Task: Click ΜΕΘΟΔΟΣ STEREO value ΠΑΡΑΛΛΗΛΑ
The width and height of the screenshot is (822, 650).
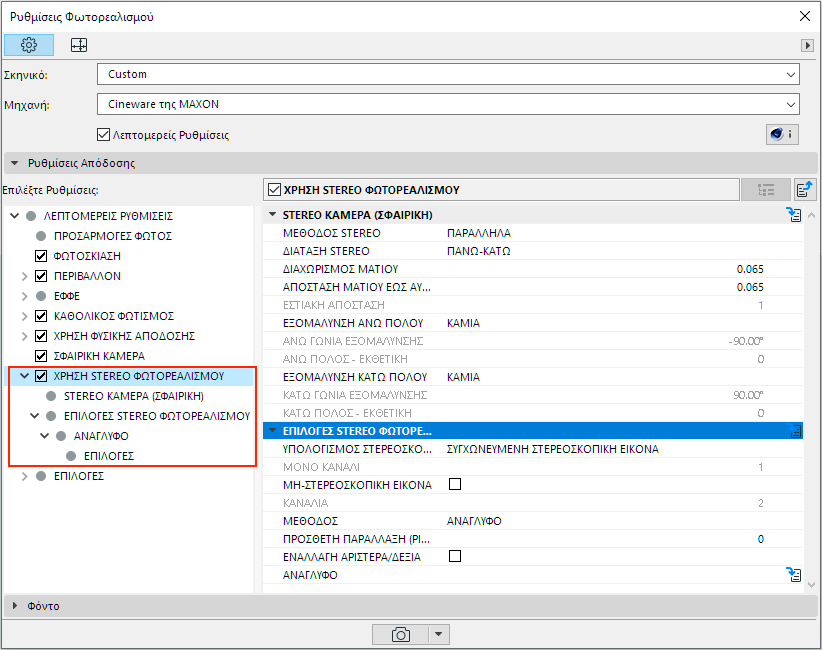Action: click(479, 233)
